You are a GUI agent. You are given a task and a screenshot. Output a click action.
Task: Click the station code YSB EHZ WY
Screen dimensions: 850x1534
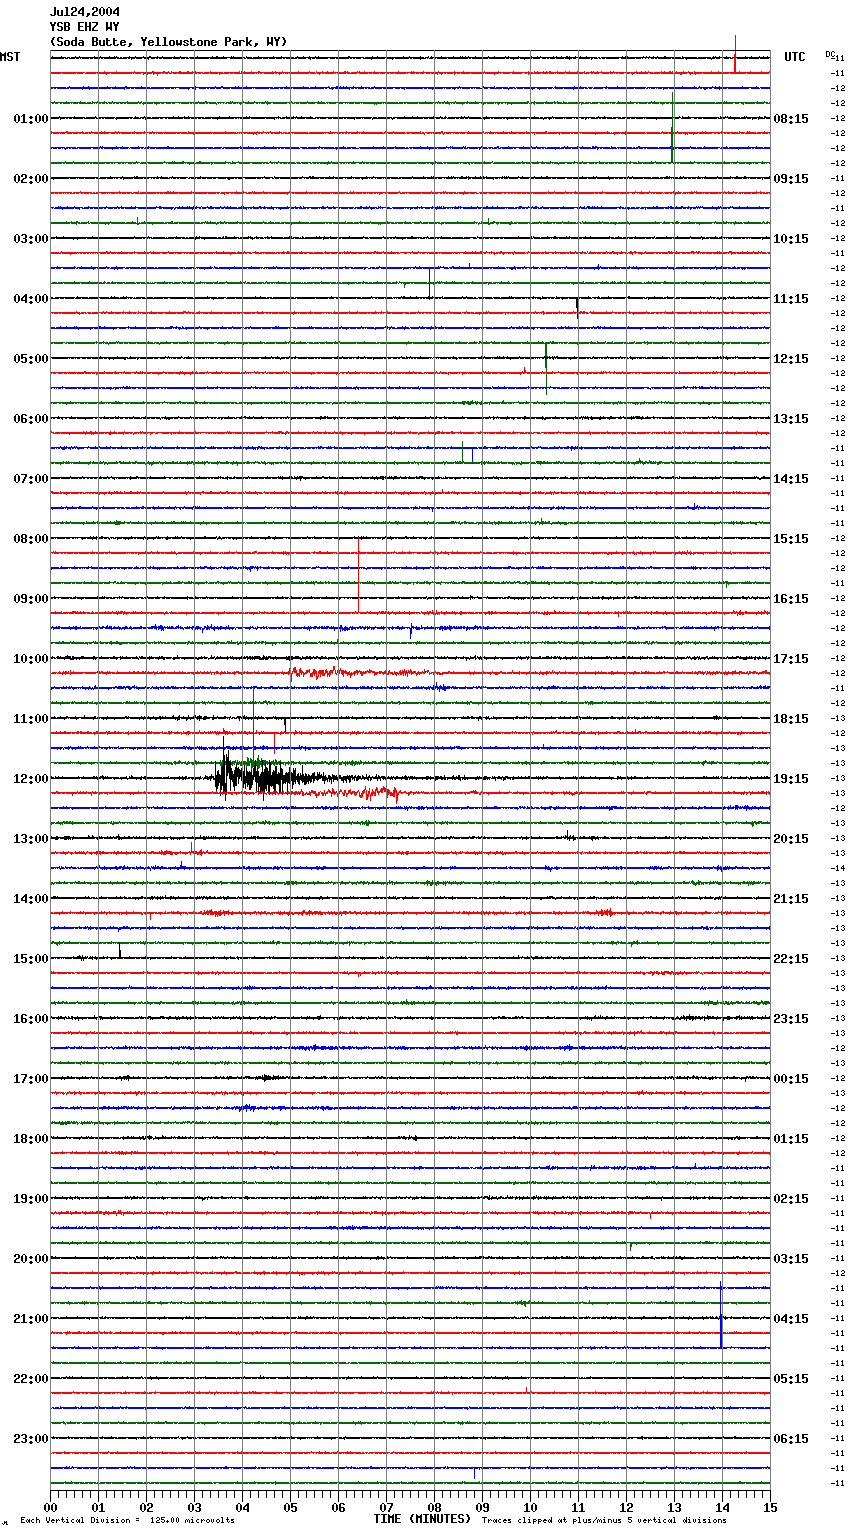[x=85, y=27]
